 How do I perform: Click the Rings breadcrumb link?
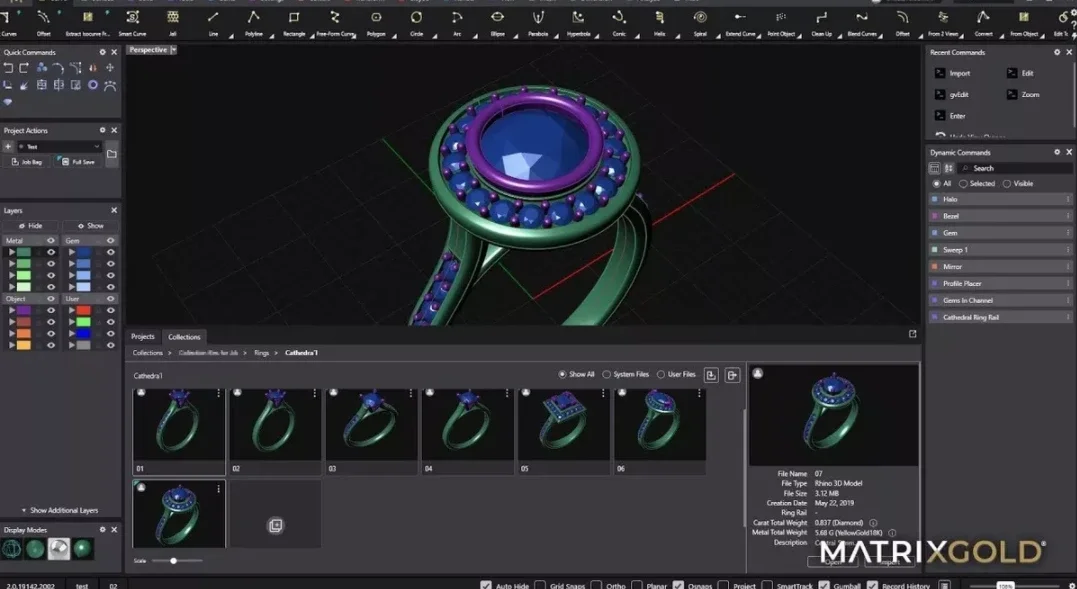(262, 353)
